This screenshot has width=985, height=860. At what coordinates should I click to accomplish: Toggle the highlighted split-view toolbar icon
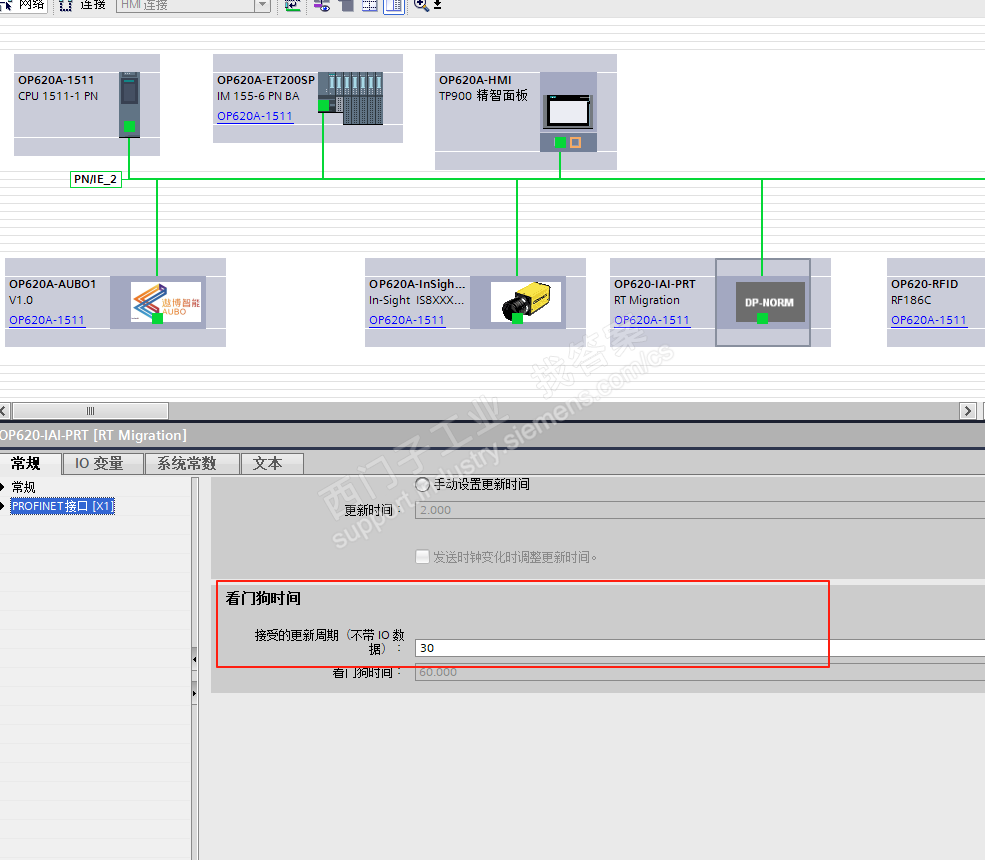[x=394, y=6]
